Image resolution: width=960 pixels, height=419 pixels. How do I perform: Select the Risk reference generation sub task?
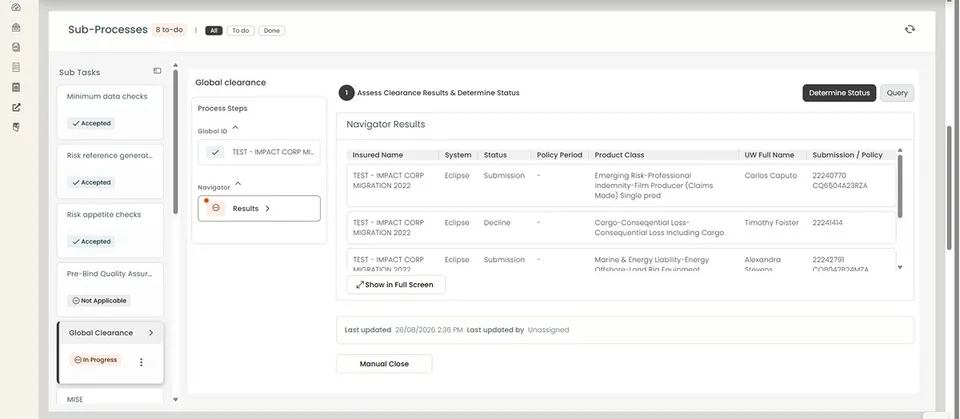(110, 171)
